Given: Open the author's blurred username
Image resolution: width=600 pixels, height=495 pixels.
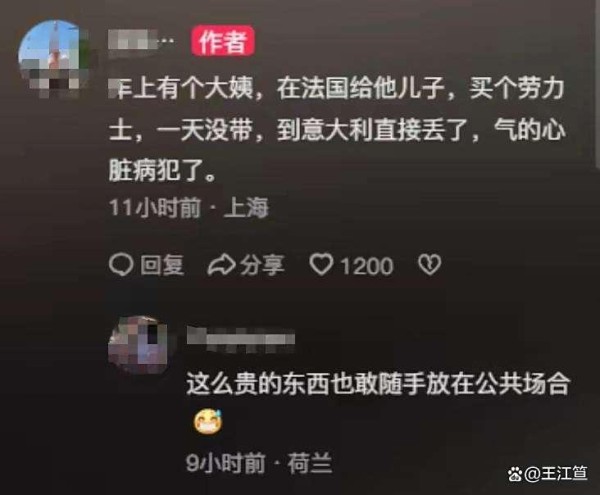Looking at the screenshot, I should 141,39.
